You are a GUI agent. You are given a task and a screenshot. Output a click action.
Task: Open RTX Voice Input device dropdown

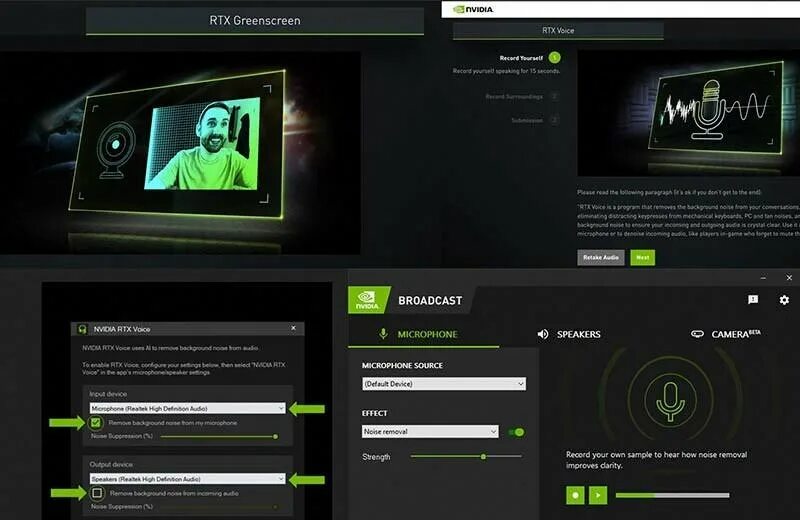tap(187, 408)
